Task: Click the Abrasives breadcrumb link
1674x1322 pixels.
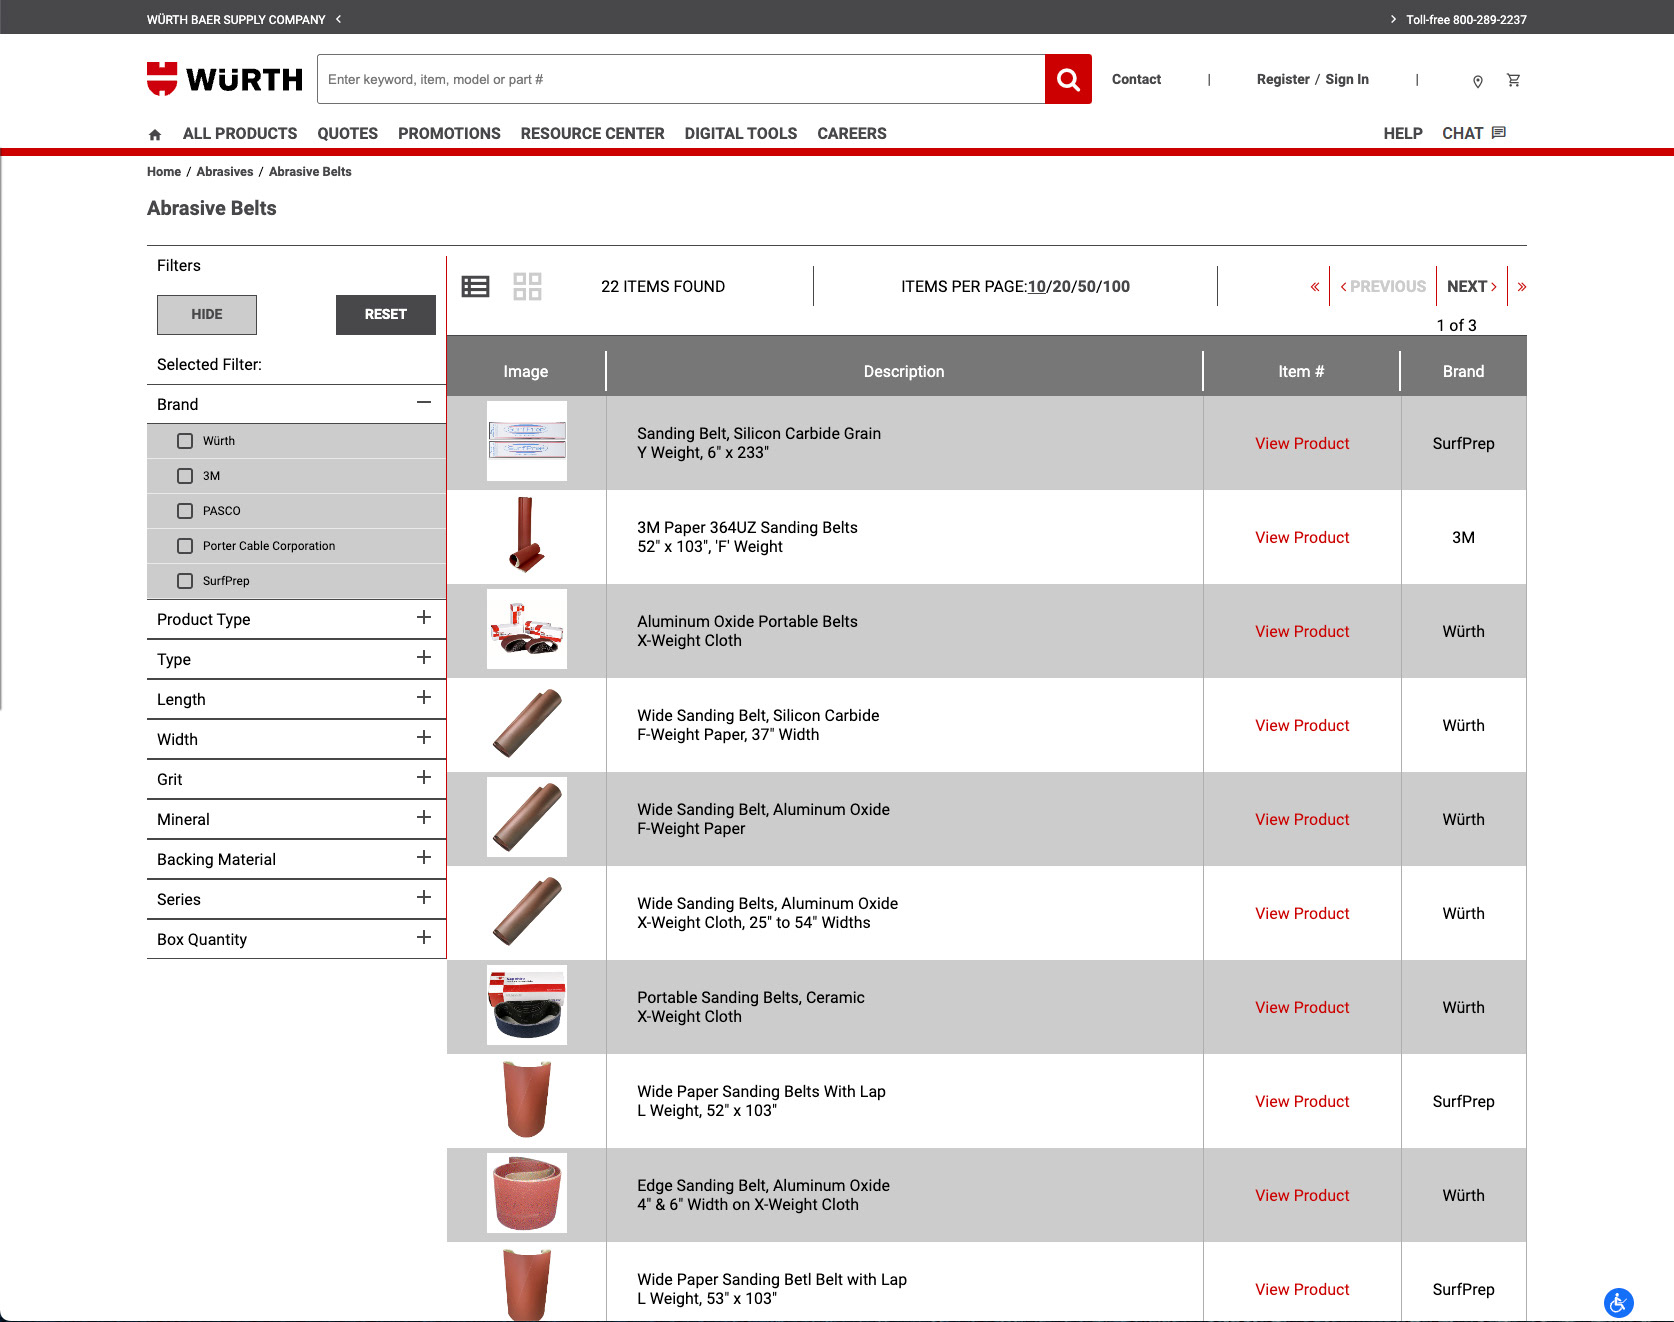Action: point(225,172)
